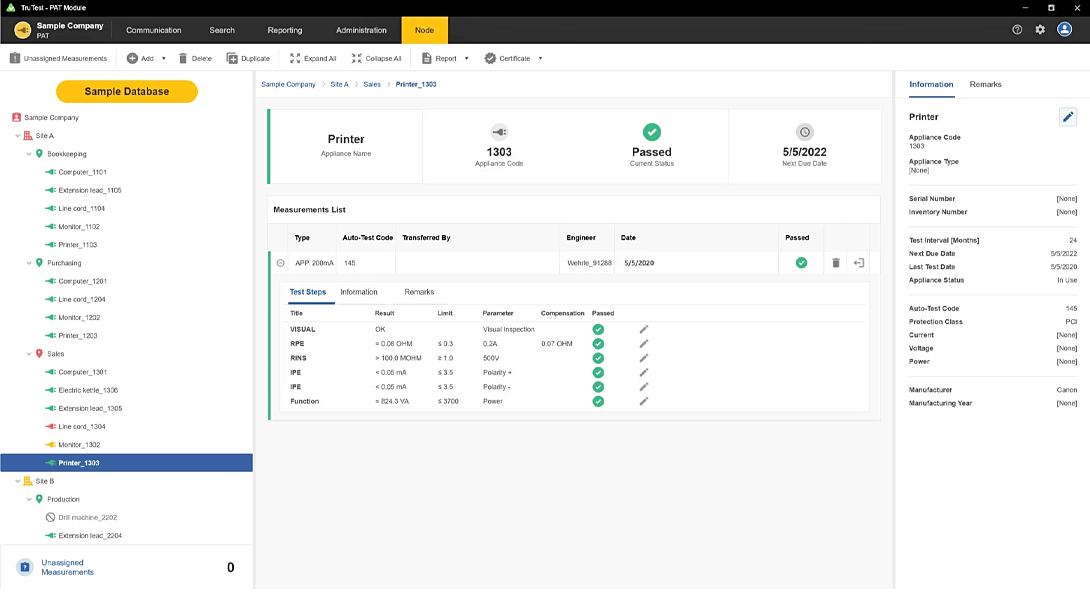Select Monitor_1102 in tree
Image resolution: width=1090 pixels, height=600 pixels.
(x=79, y=227)
